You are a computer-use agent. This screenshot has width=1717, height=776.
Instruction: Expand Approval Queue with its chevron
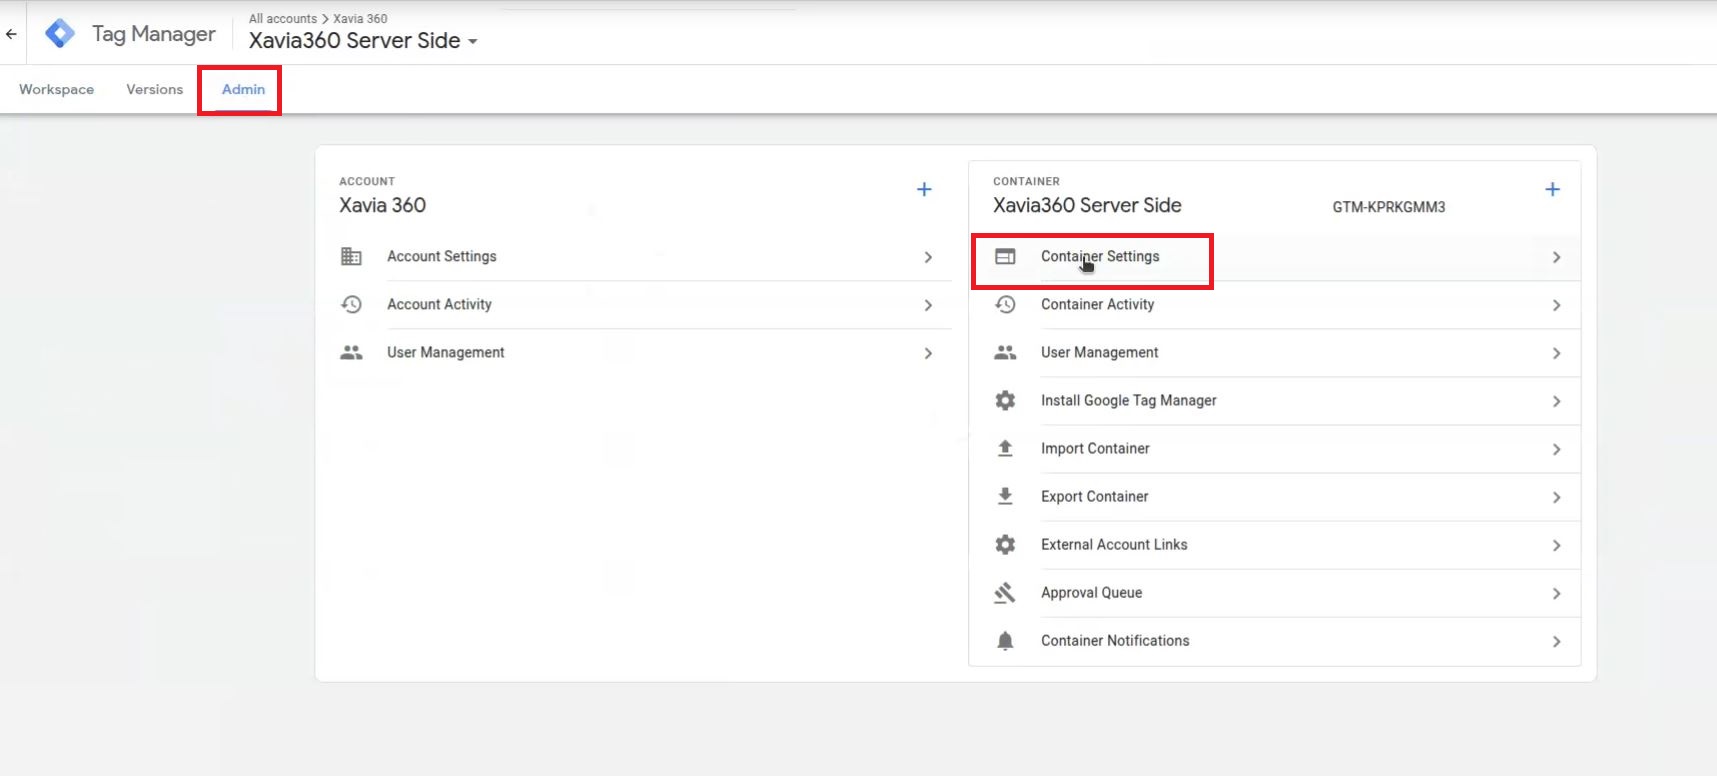pyautogui.click(x=1556, y=593)
